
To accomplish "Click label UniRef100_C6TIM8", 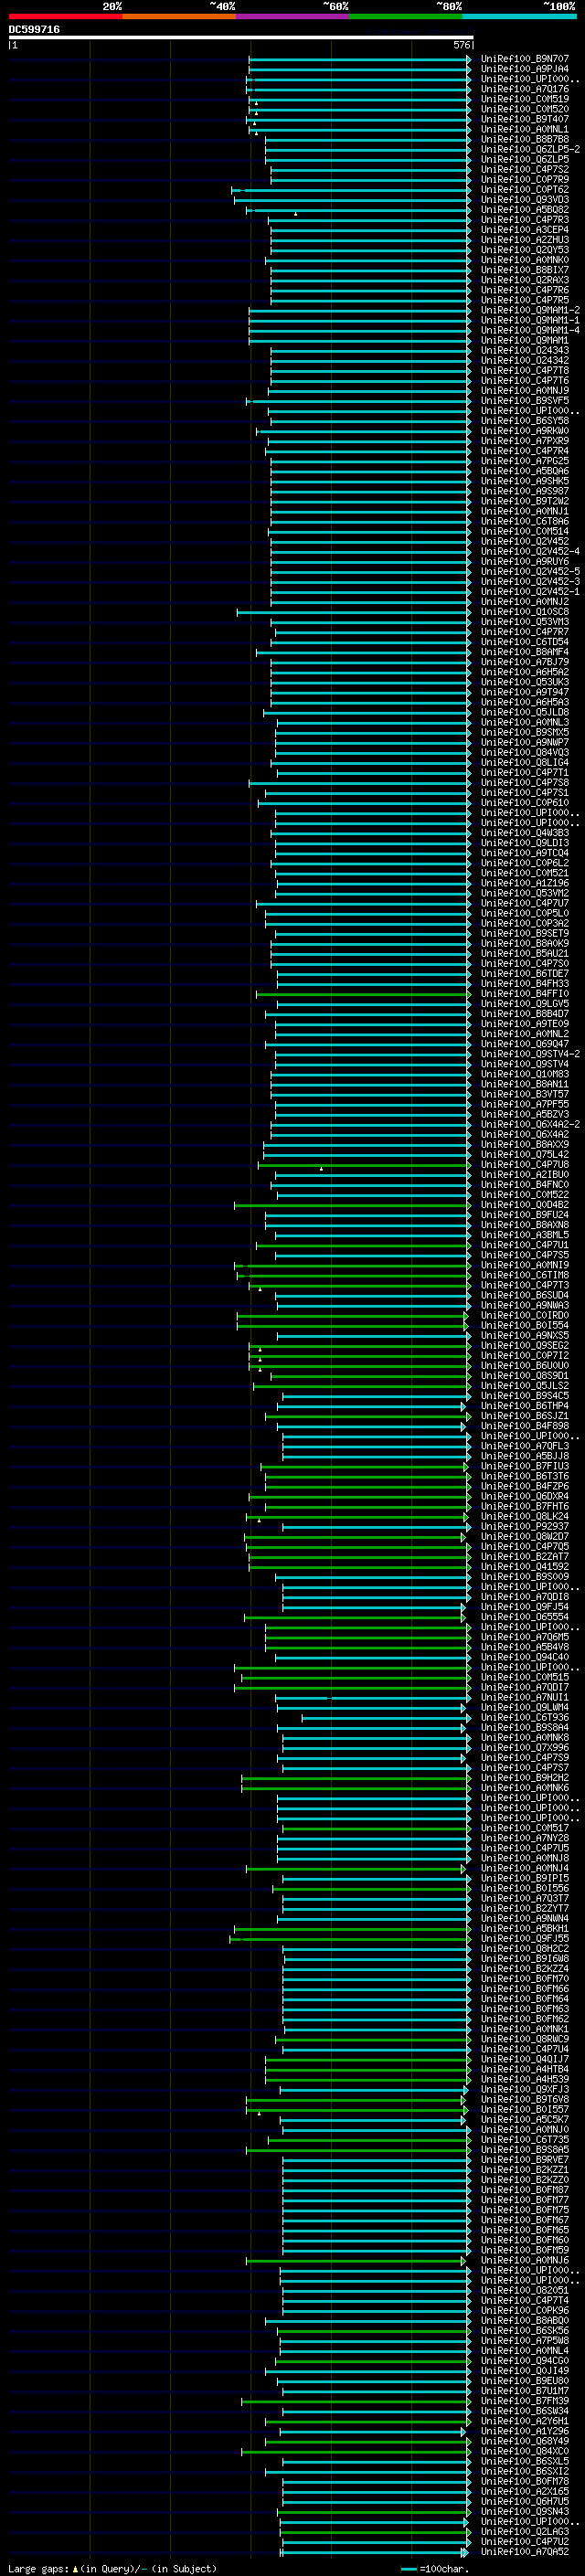I will (x=524, y=1275).
